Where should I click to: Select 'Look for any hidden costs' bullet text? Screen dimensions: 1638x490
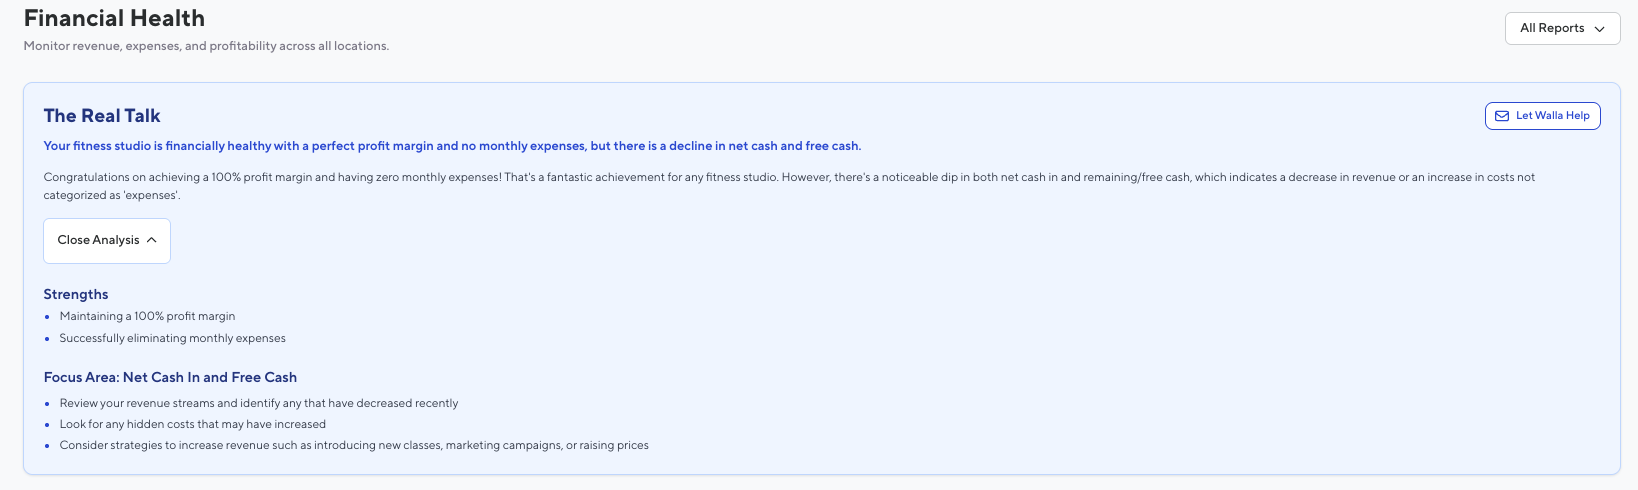pyautogui.click(x=192, y=424)
